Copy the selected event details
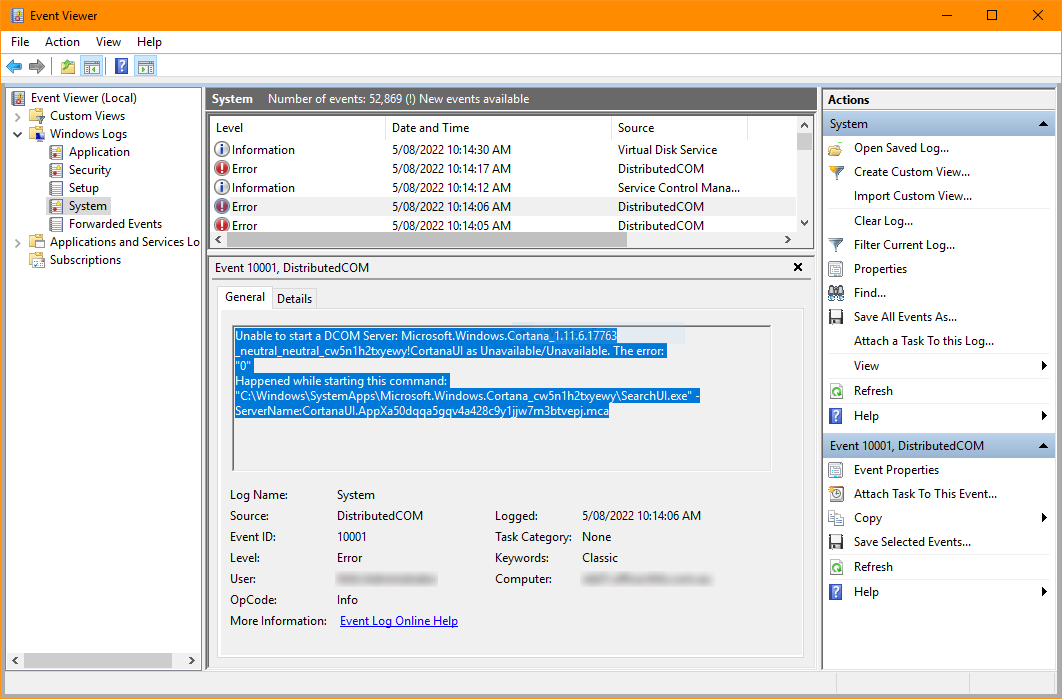The height and width of the screenshot is (699, 1062). [866, 517]
